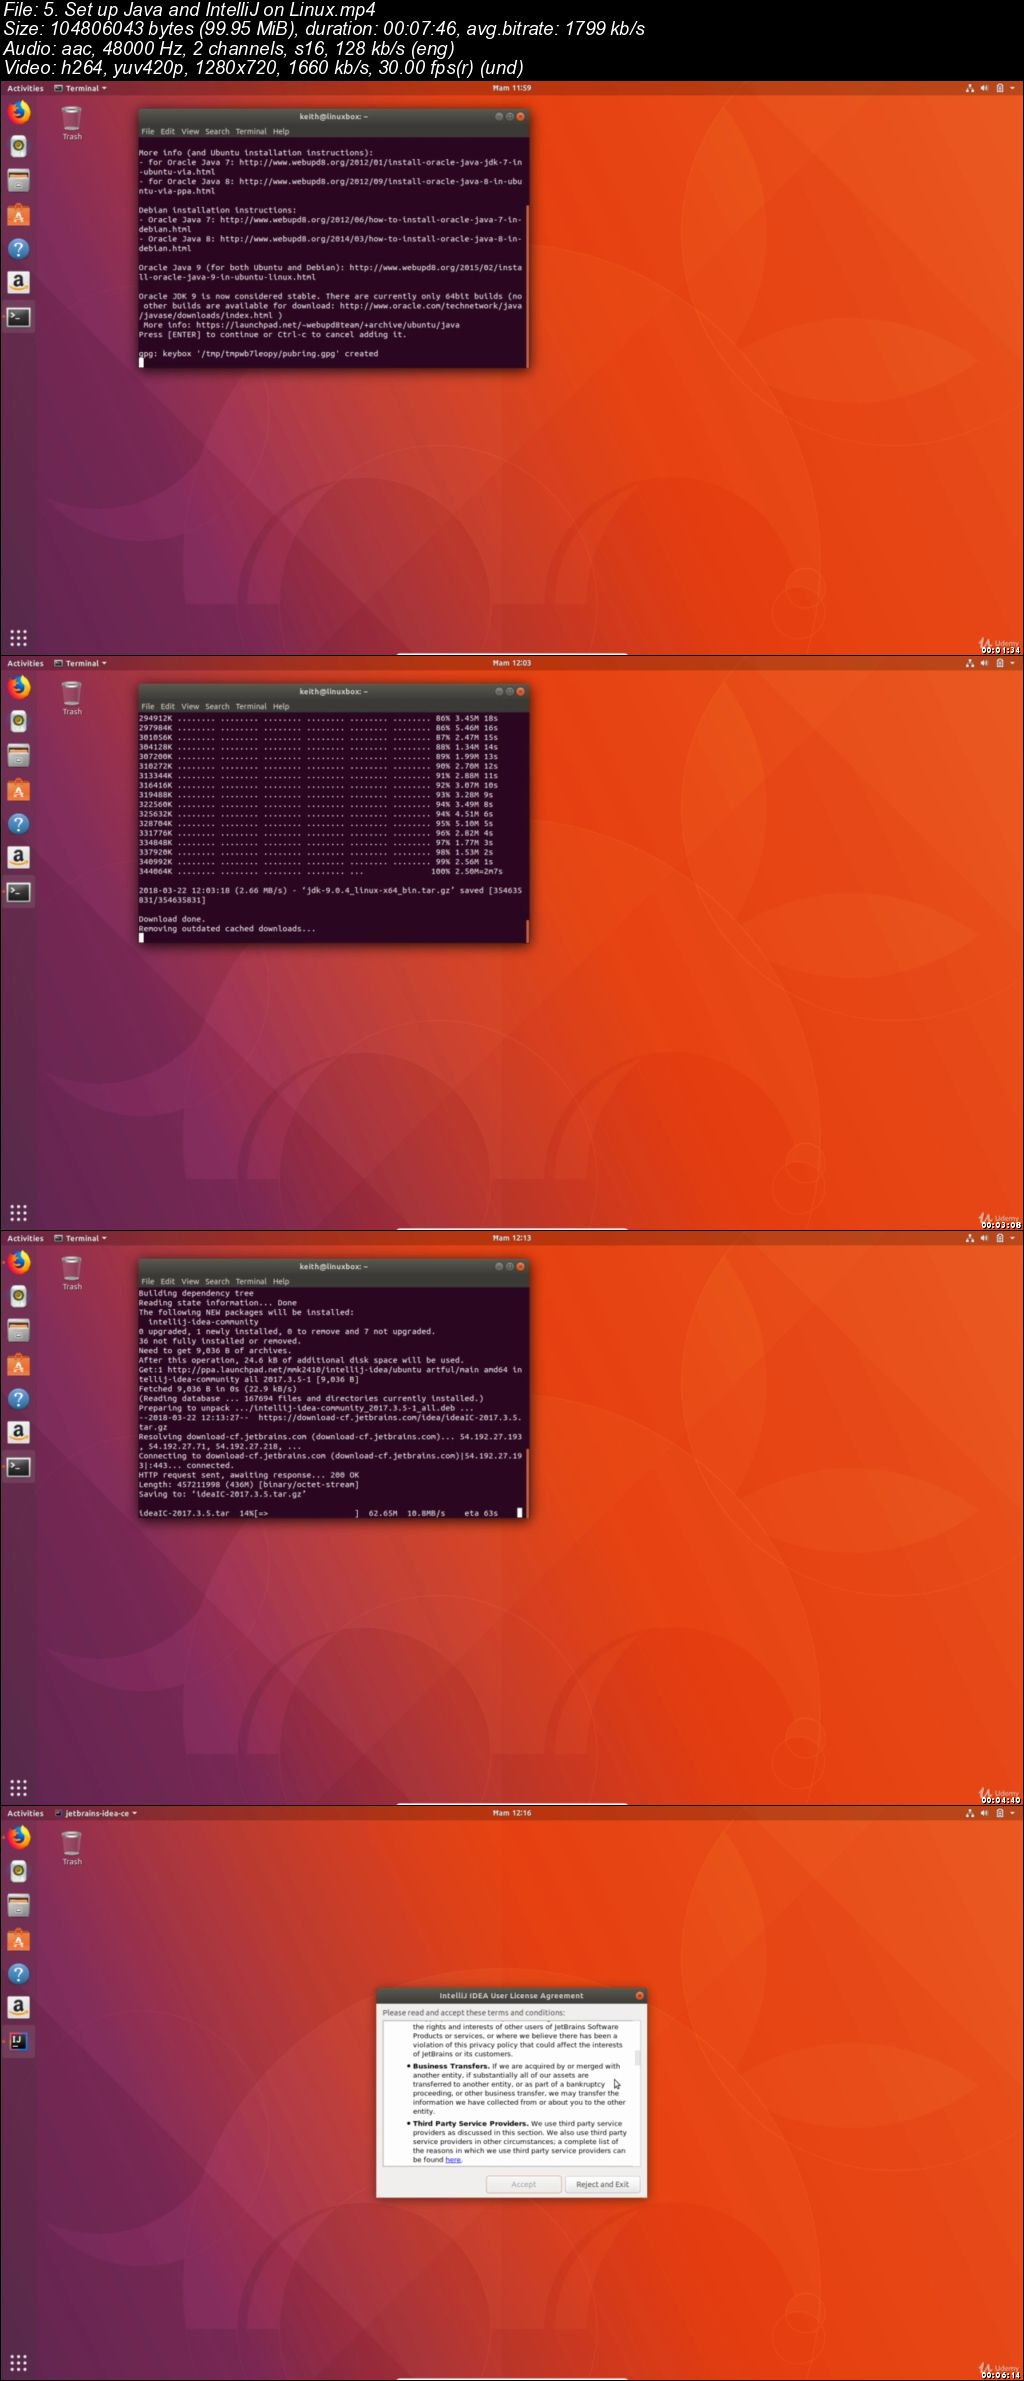Viewport: 1024px width, 2381px height.
Task: Open Ubuntu Software in the 11:59 frame dock
Action: 18,215
